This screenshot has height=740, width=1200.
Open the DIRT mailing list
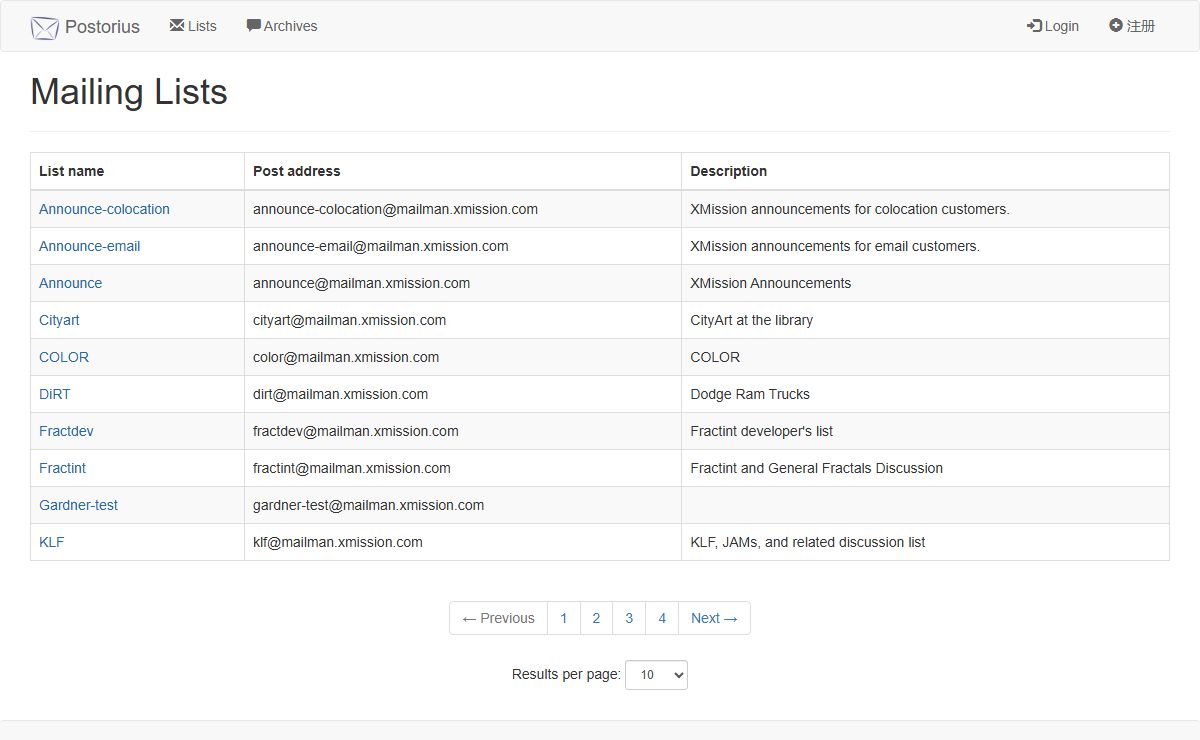tap(55, 394)
